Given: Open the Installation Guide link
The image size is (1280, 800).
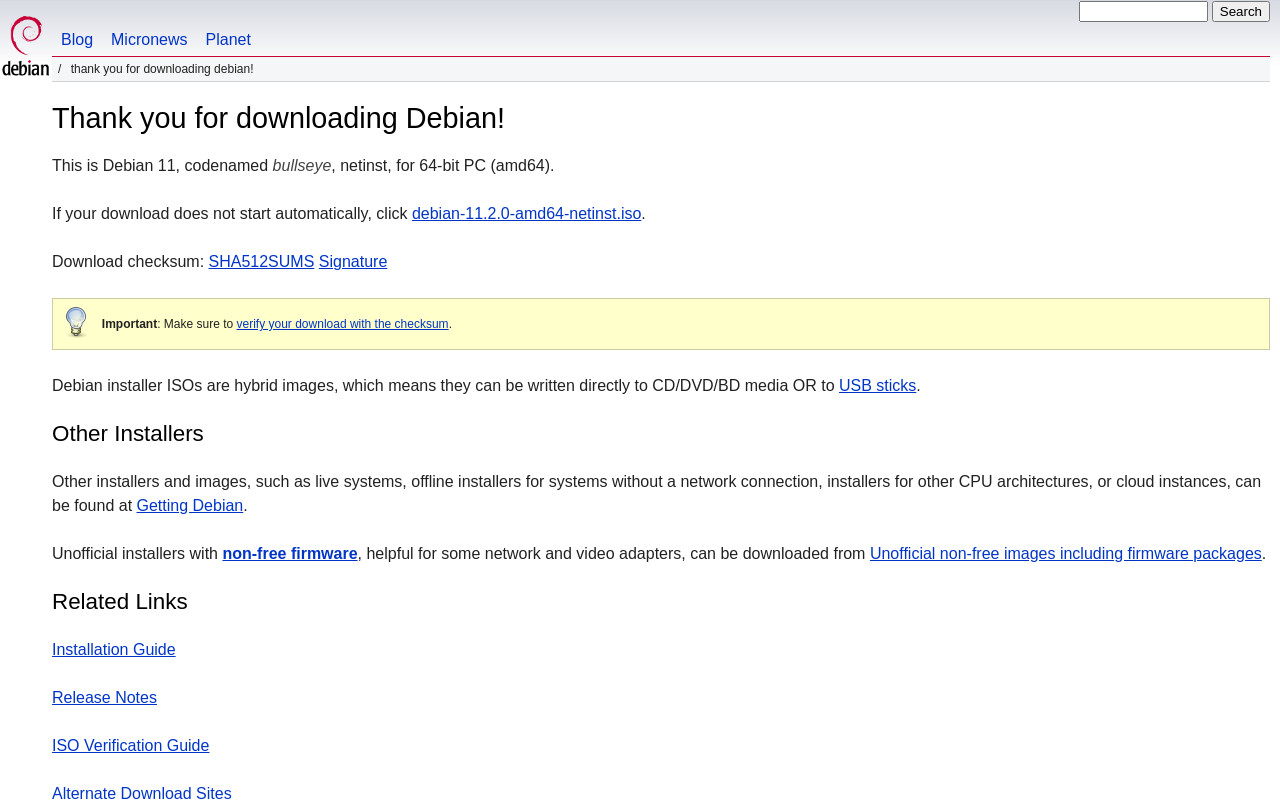Looking at the screenshot, I should point(114,650).
